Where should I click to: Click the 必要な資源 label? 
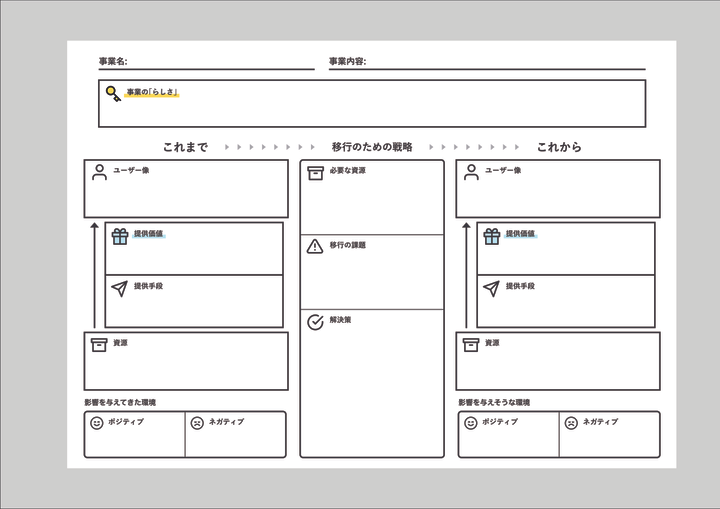coord(348,170)
